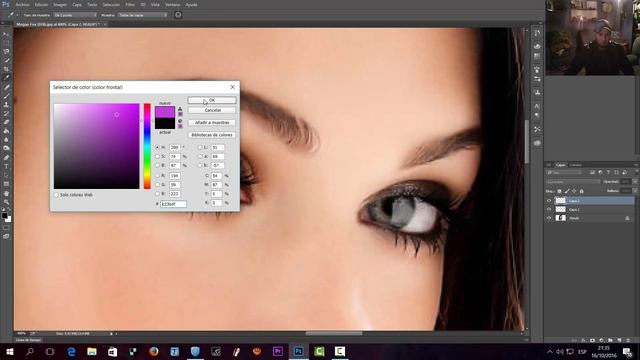Open the Opacity dropdown in Layers panel
Screen dimensions: 640x360
pos(635,182)
